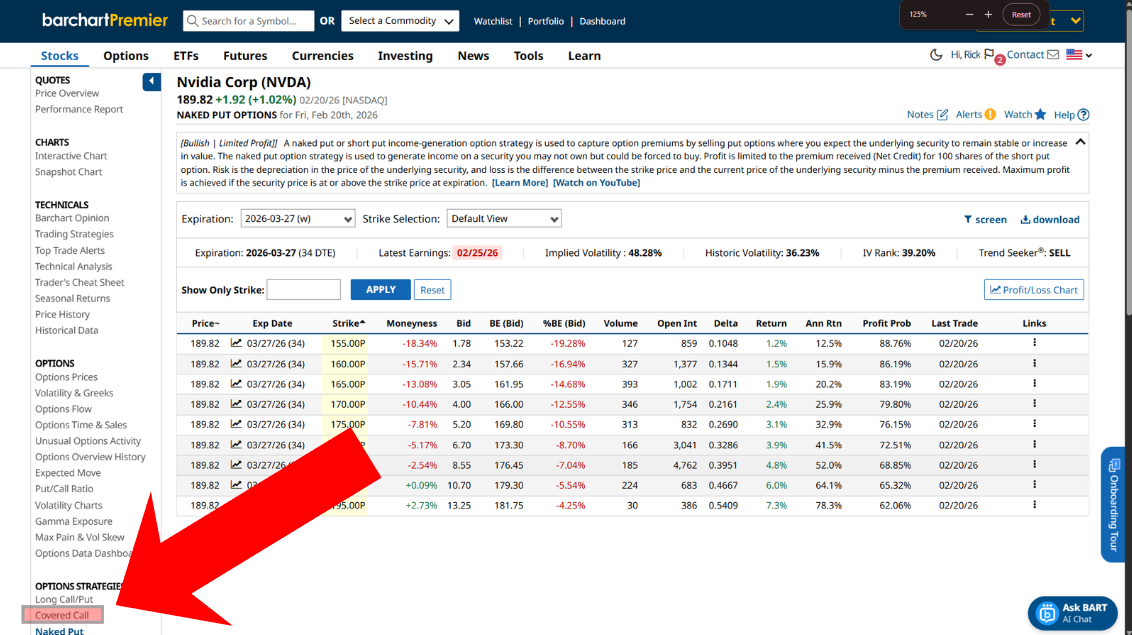Image resolution: width=1132 pixels, height=635 pixels.
Task: Toggle the Watch star for NVDA
Action: pyautogui.click(x=1040, y=115)
